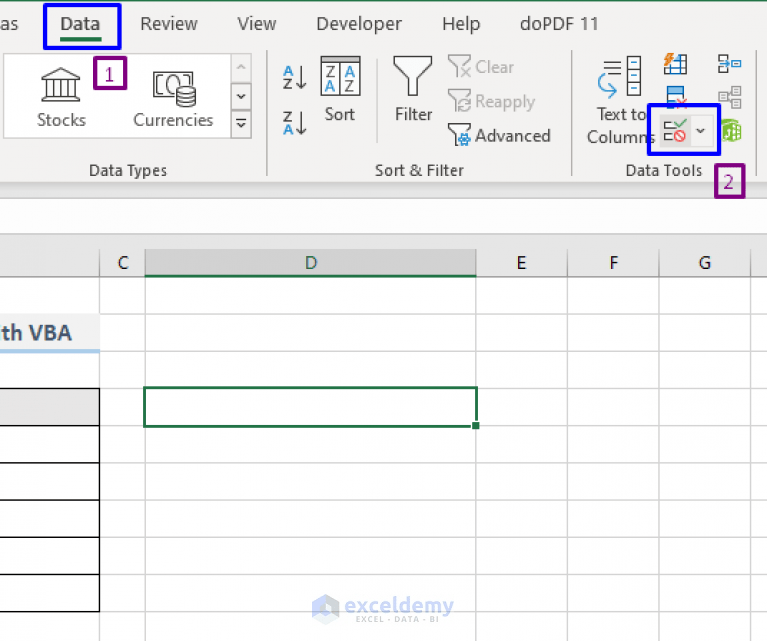Open Manage Data Model icon
This screenshot has height=641, width=767.
[731, 131]
